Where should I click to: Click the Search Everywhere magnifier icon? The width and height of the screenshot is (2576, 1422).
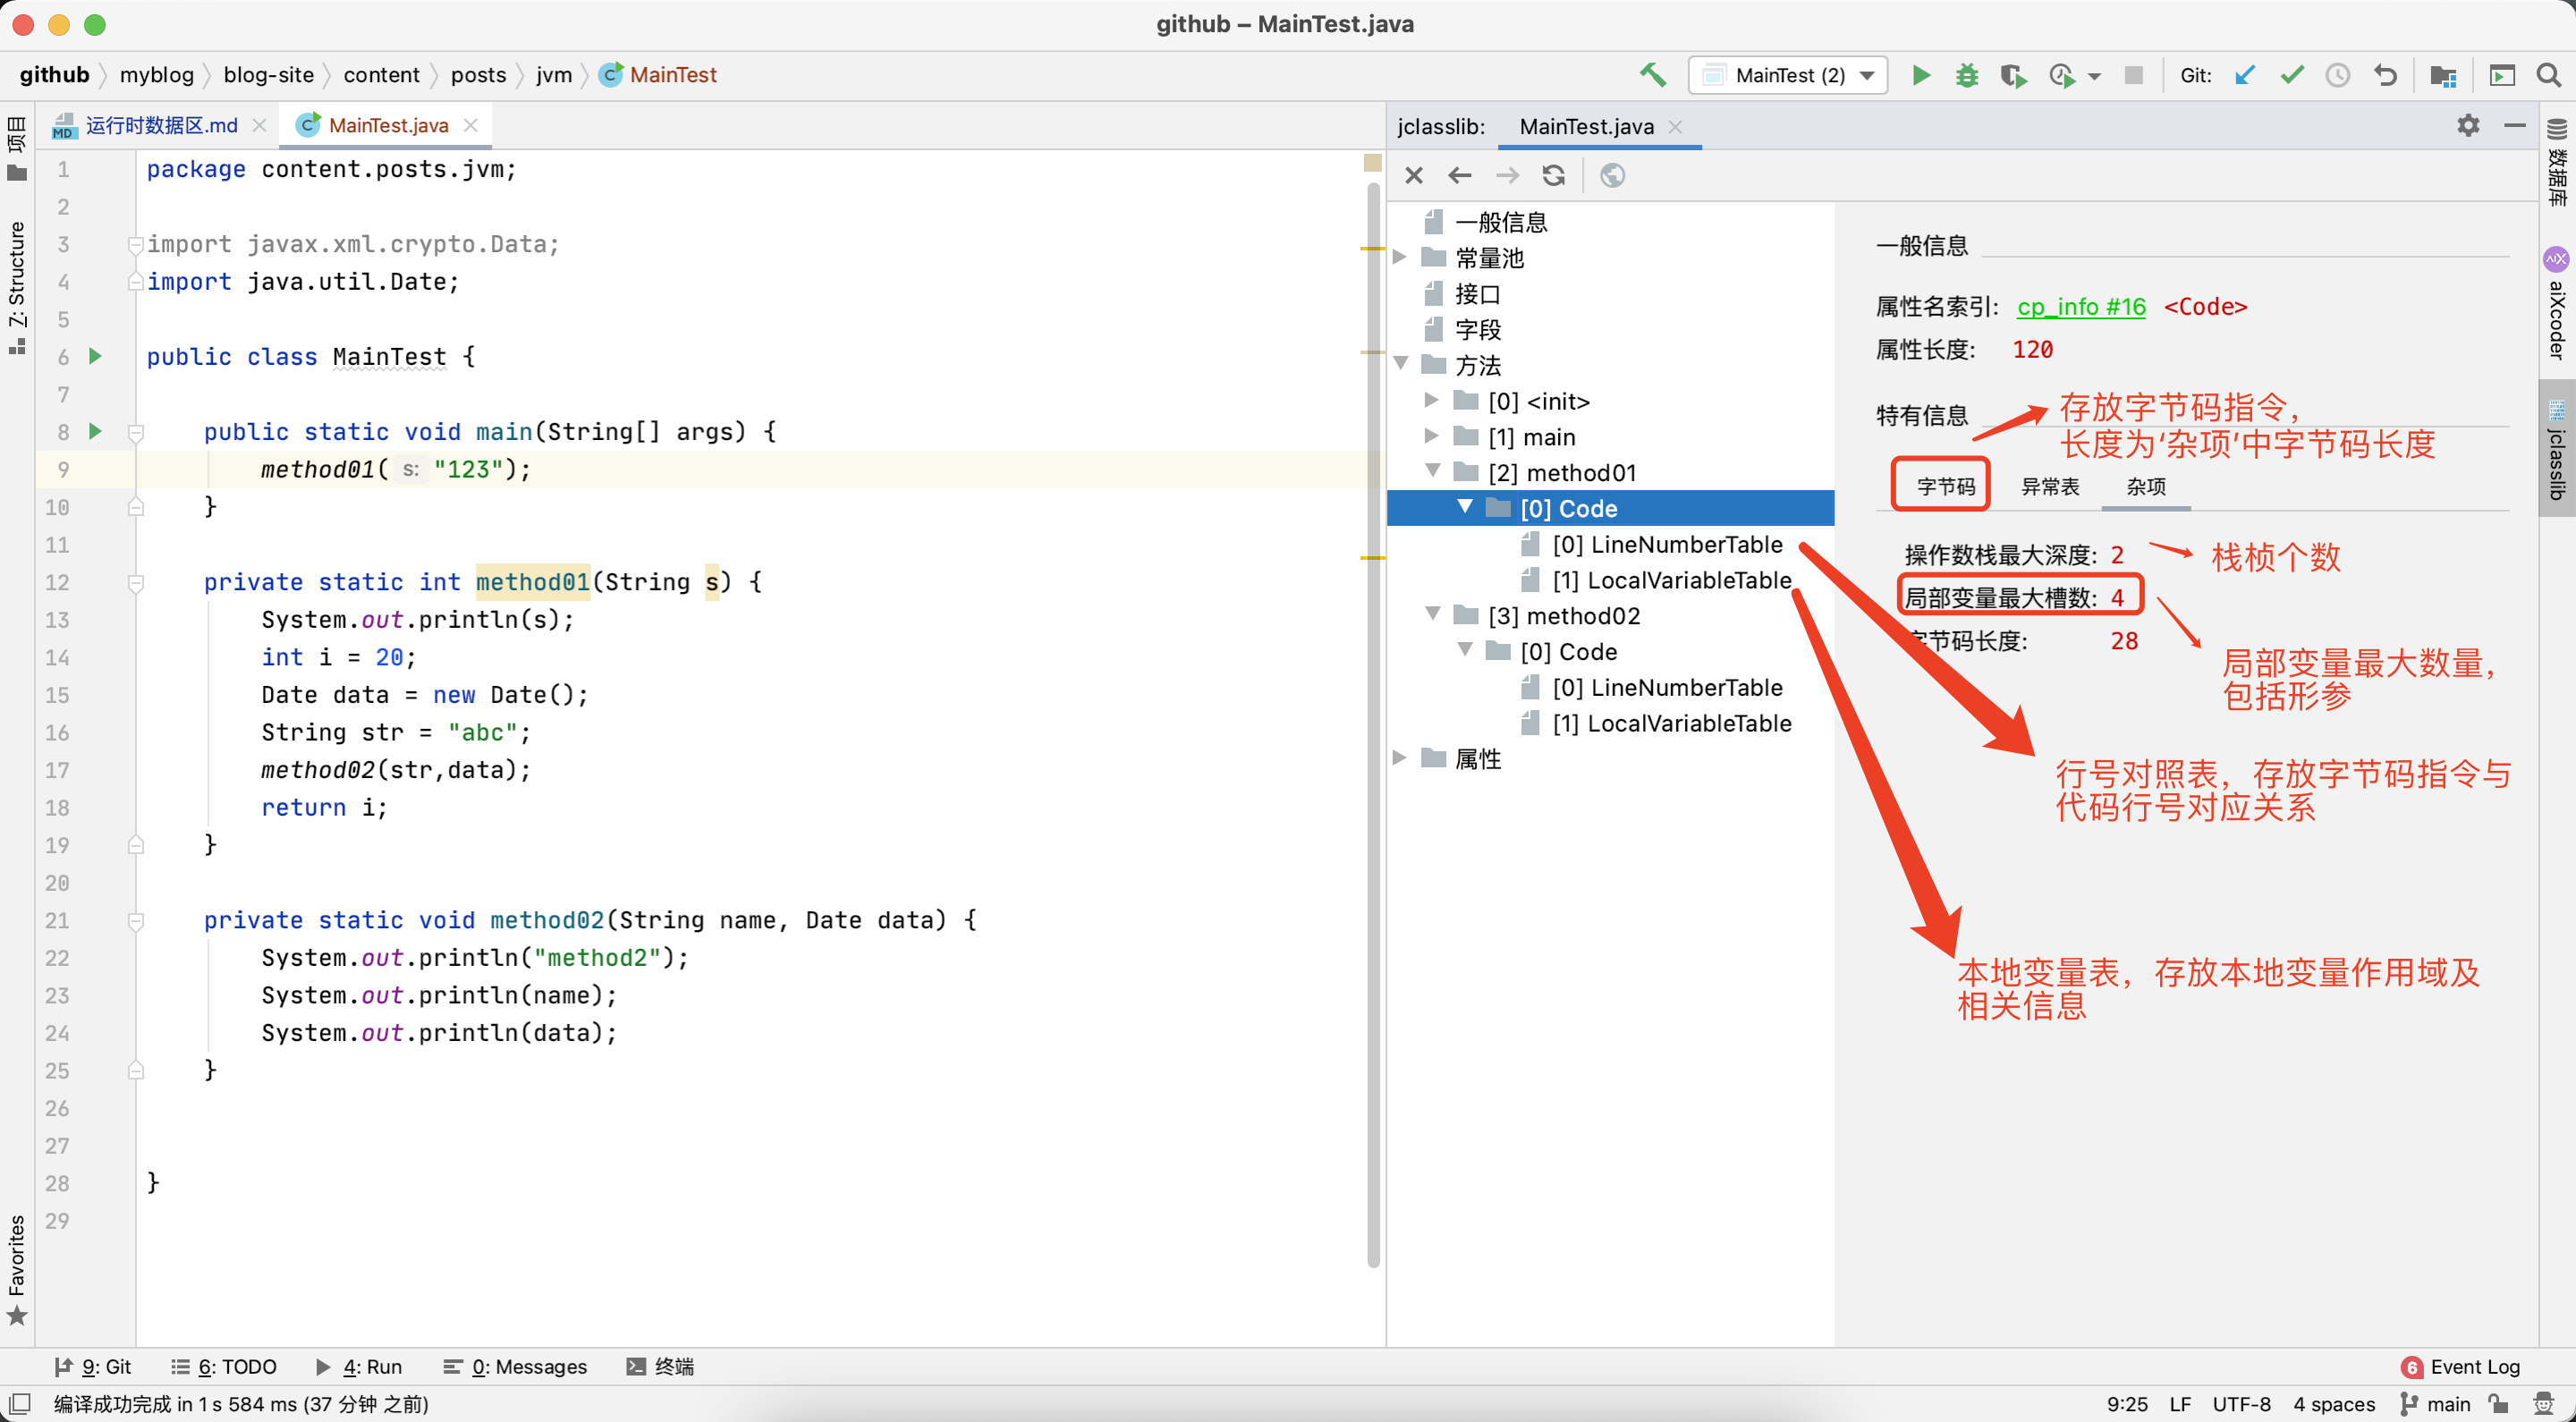point(2549,75)
